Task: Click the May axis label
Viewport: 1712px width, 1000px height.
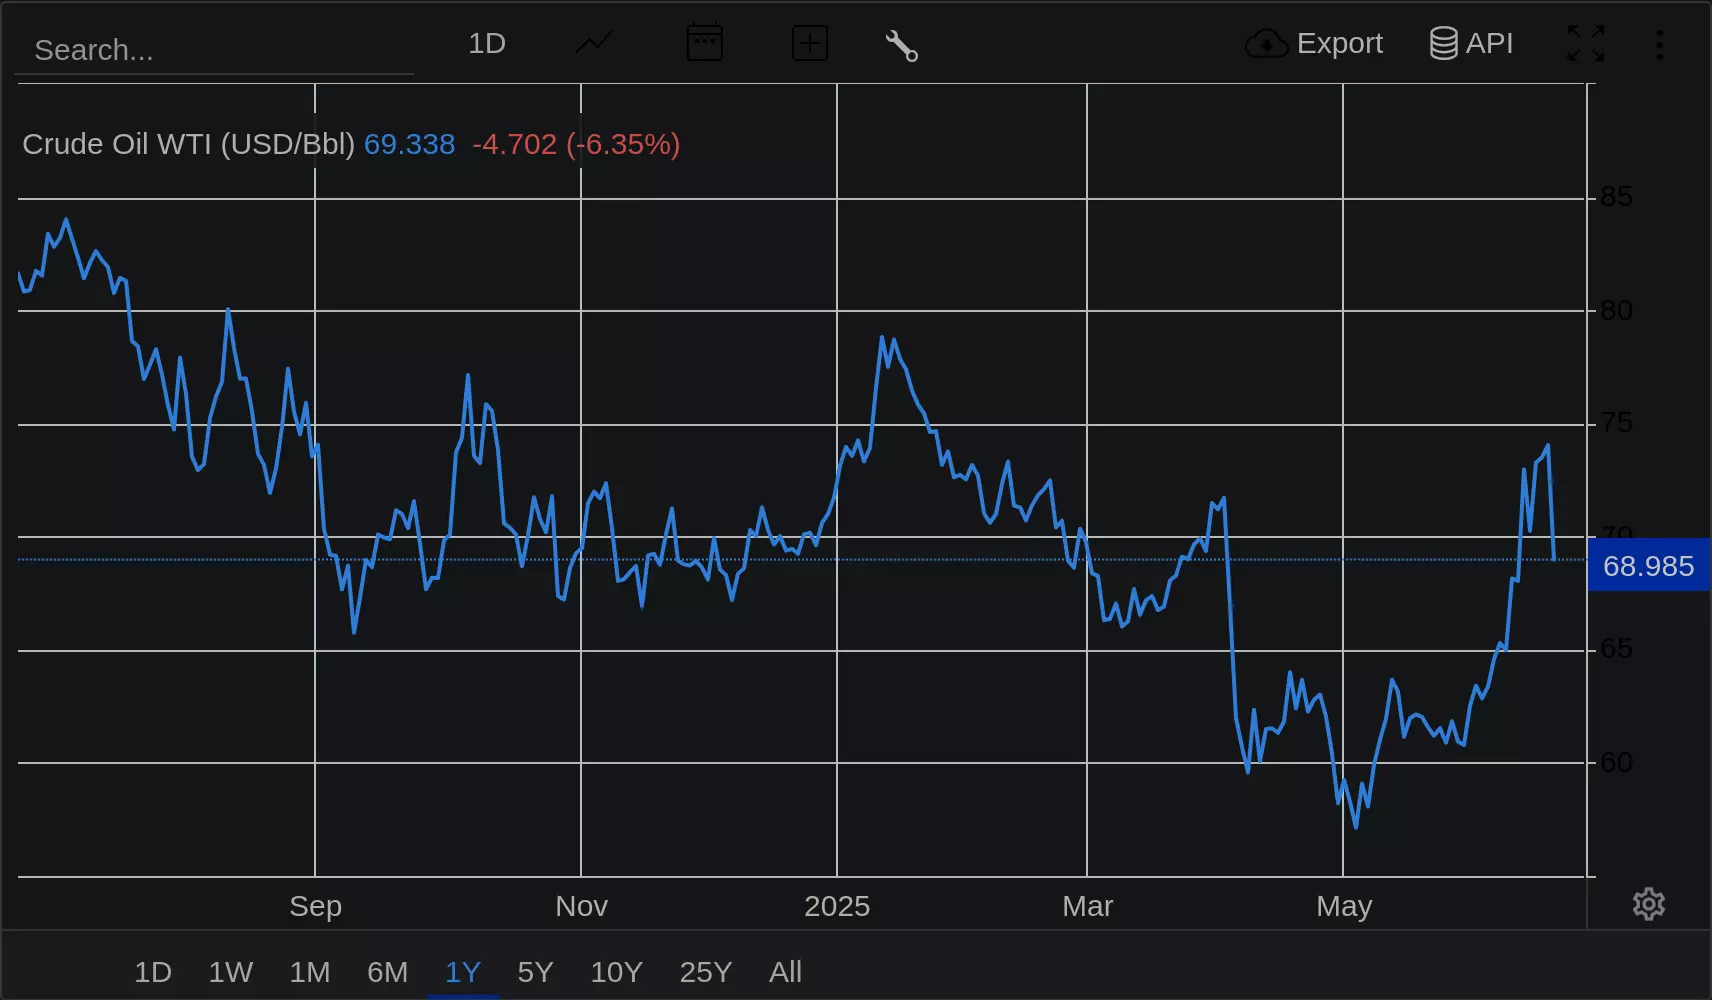Action: click(x=1344, y=906)
